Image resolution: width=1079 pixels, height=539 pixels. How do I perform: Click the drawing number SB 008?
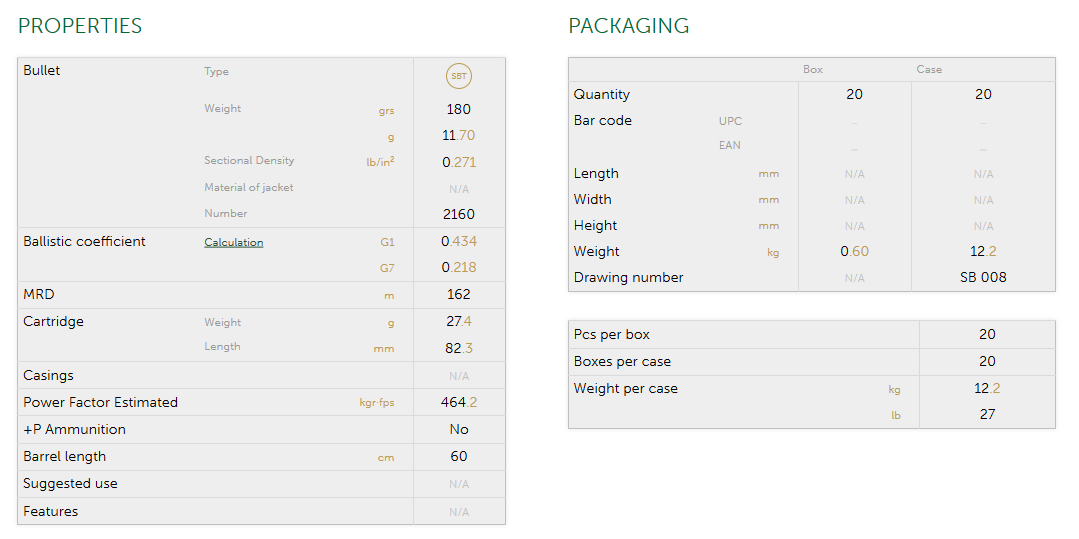(983, 277)
